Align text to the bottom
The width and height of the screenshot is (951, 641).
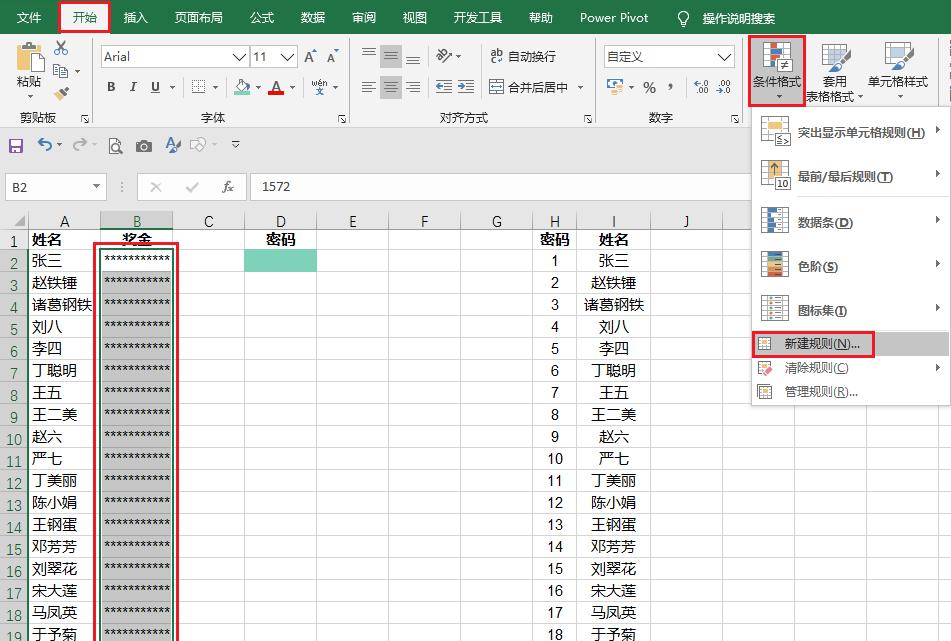413,57
